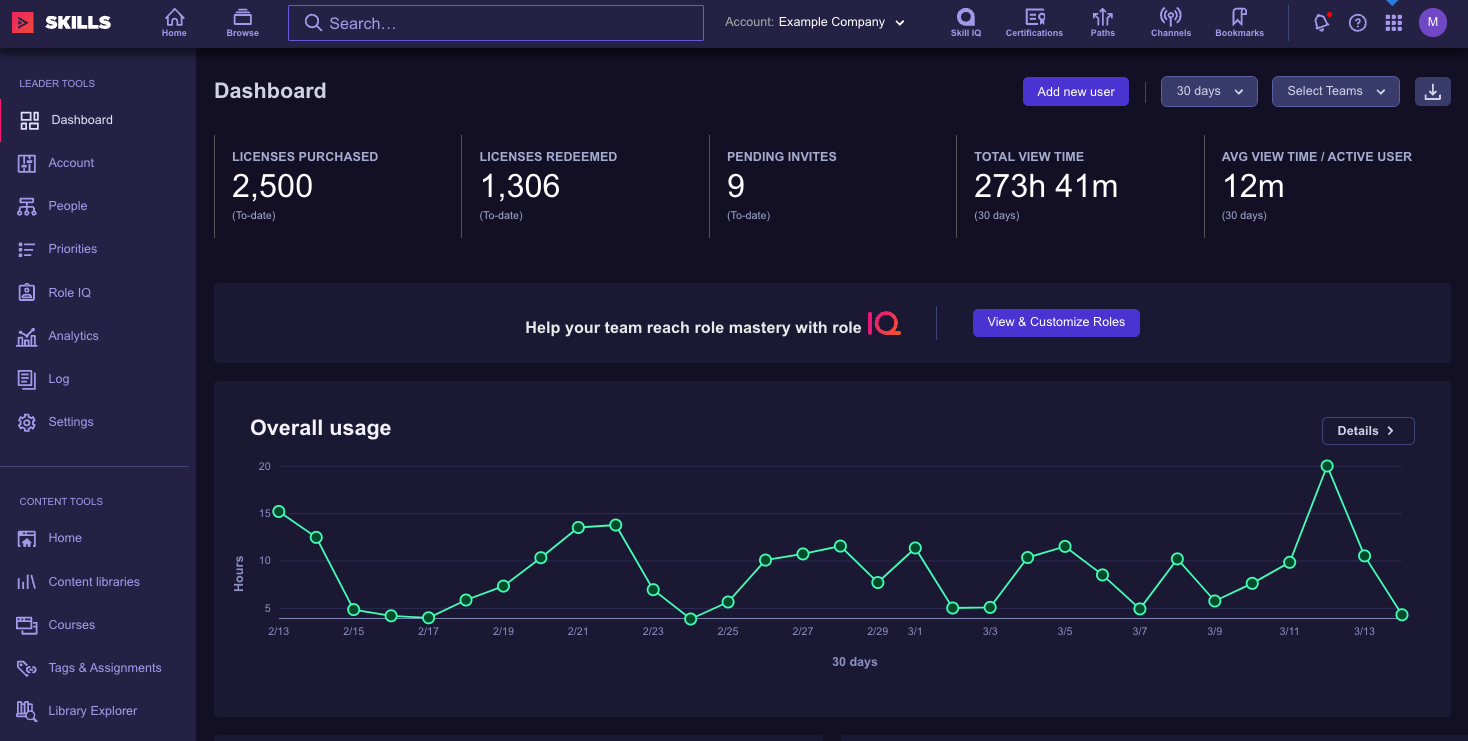Click the Add new user button
The width and height of the screenshot is (1468, 741).
1075,91
